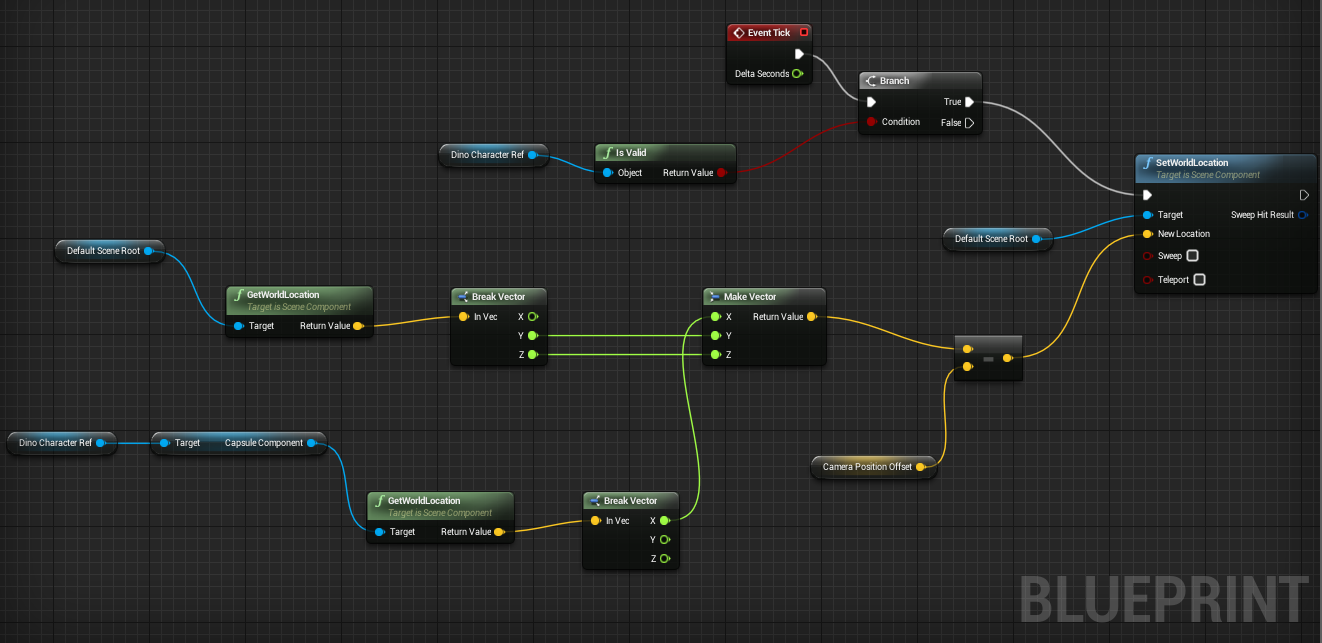Click the Sweep Hit Result output pin
Image resolution: width=1322 pixels, height=643 pixels.
1303,215
